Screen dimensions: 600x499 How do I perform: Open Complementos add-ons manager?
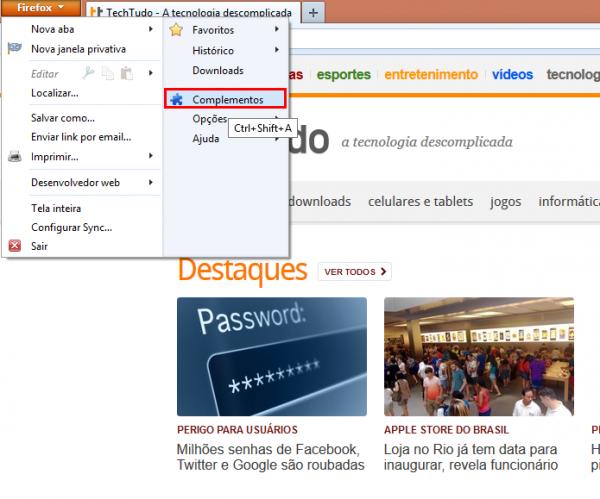[225, 99]
